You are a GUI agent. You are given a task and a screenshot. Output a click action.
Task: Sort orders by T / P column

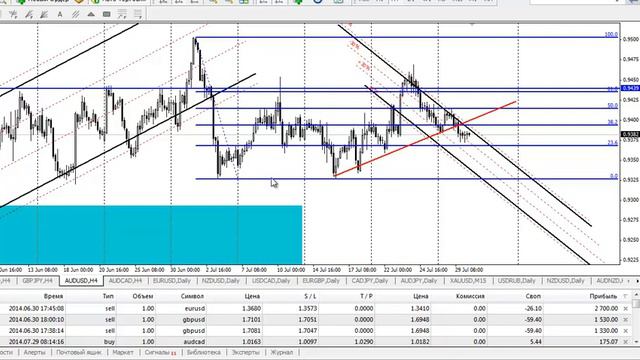[x=367, y=296]
